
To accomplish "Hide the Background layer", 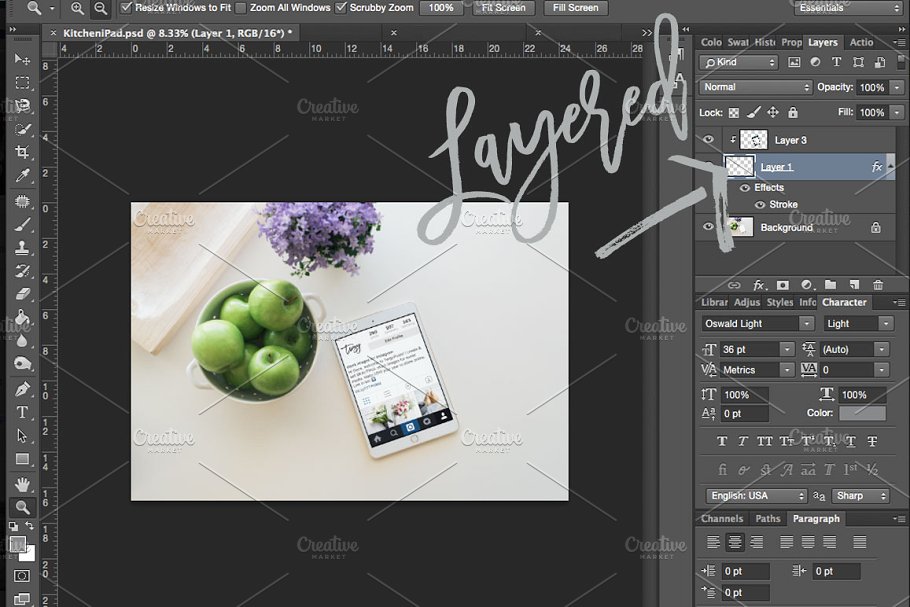I will click(x=709, y=225).
